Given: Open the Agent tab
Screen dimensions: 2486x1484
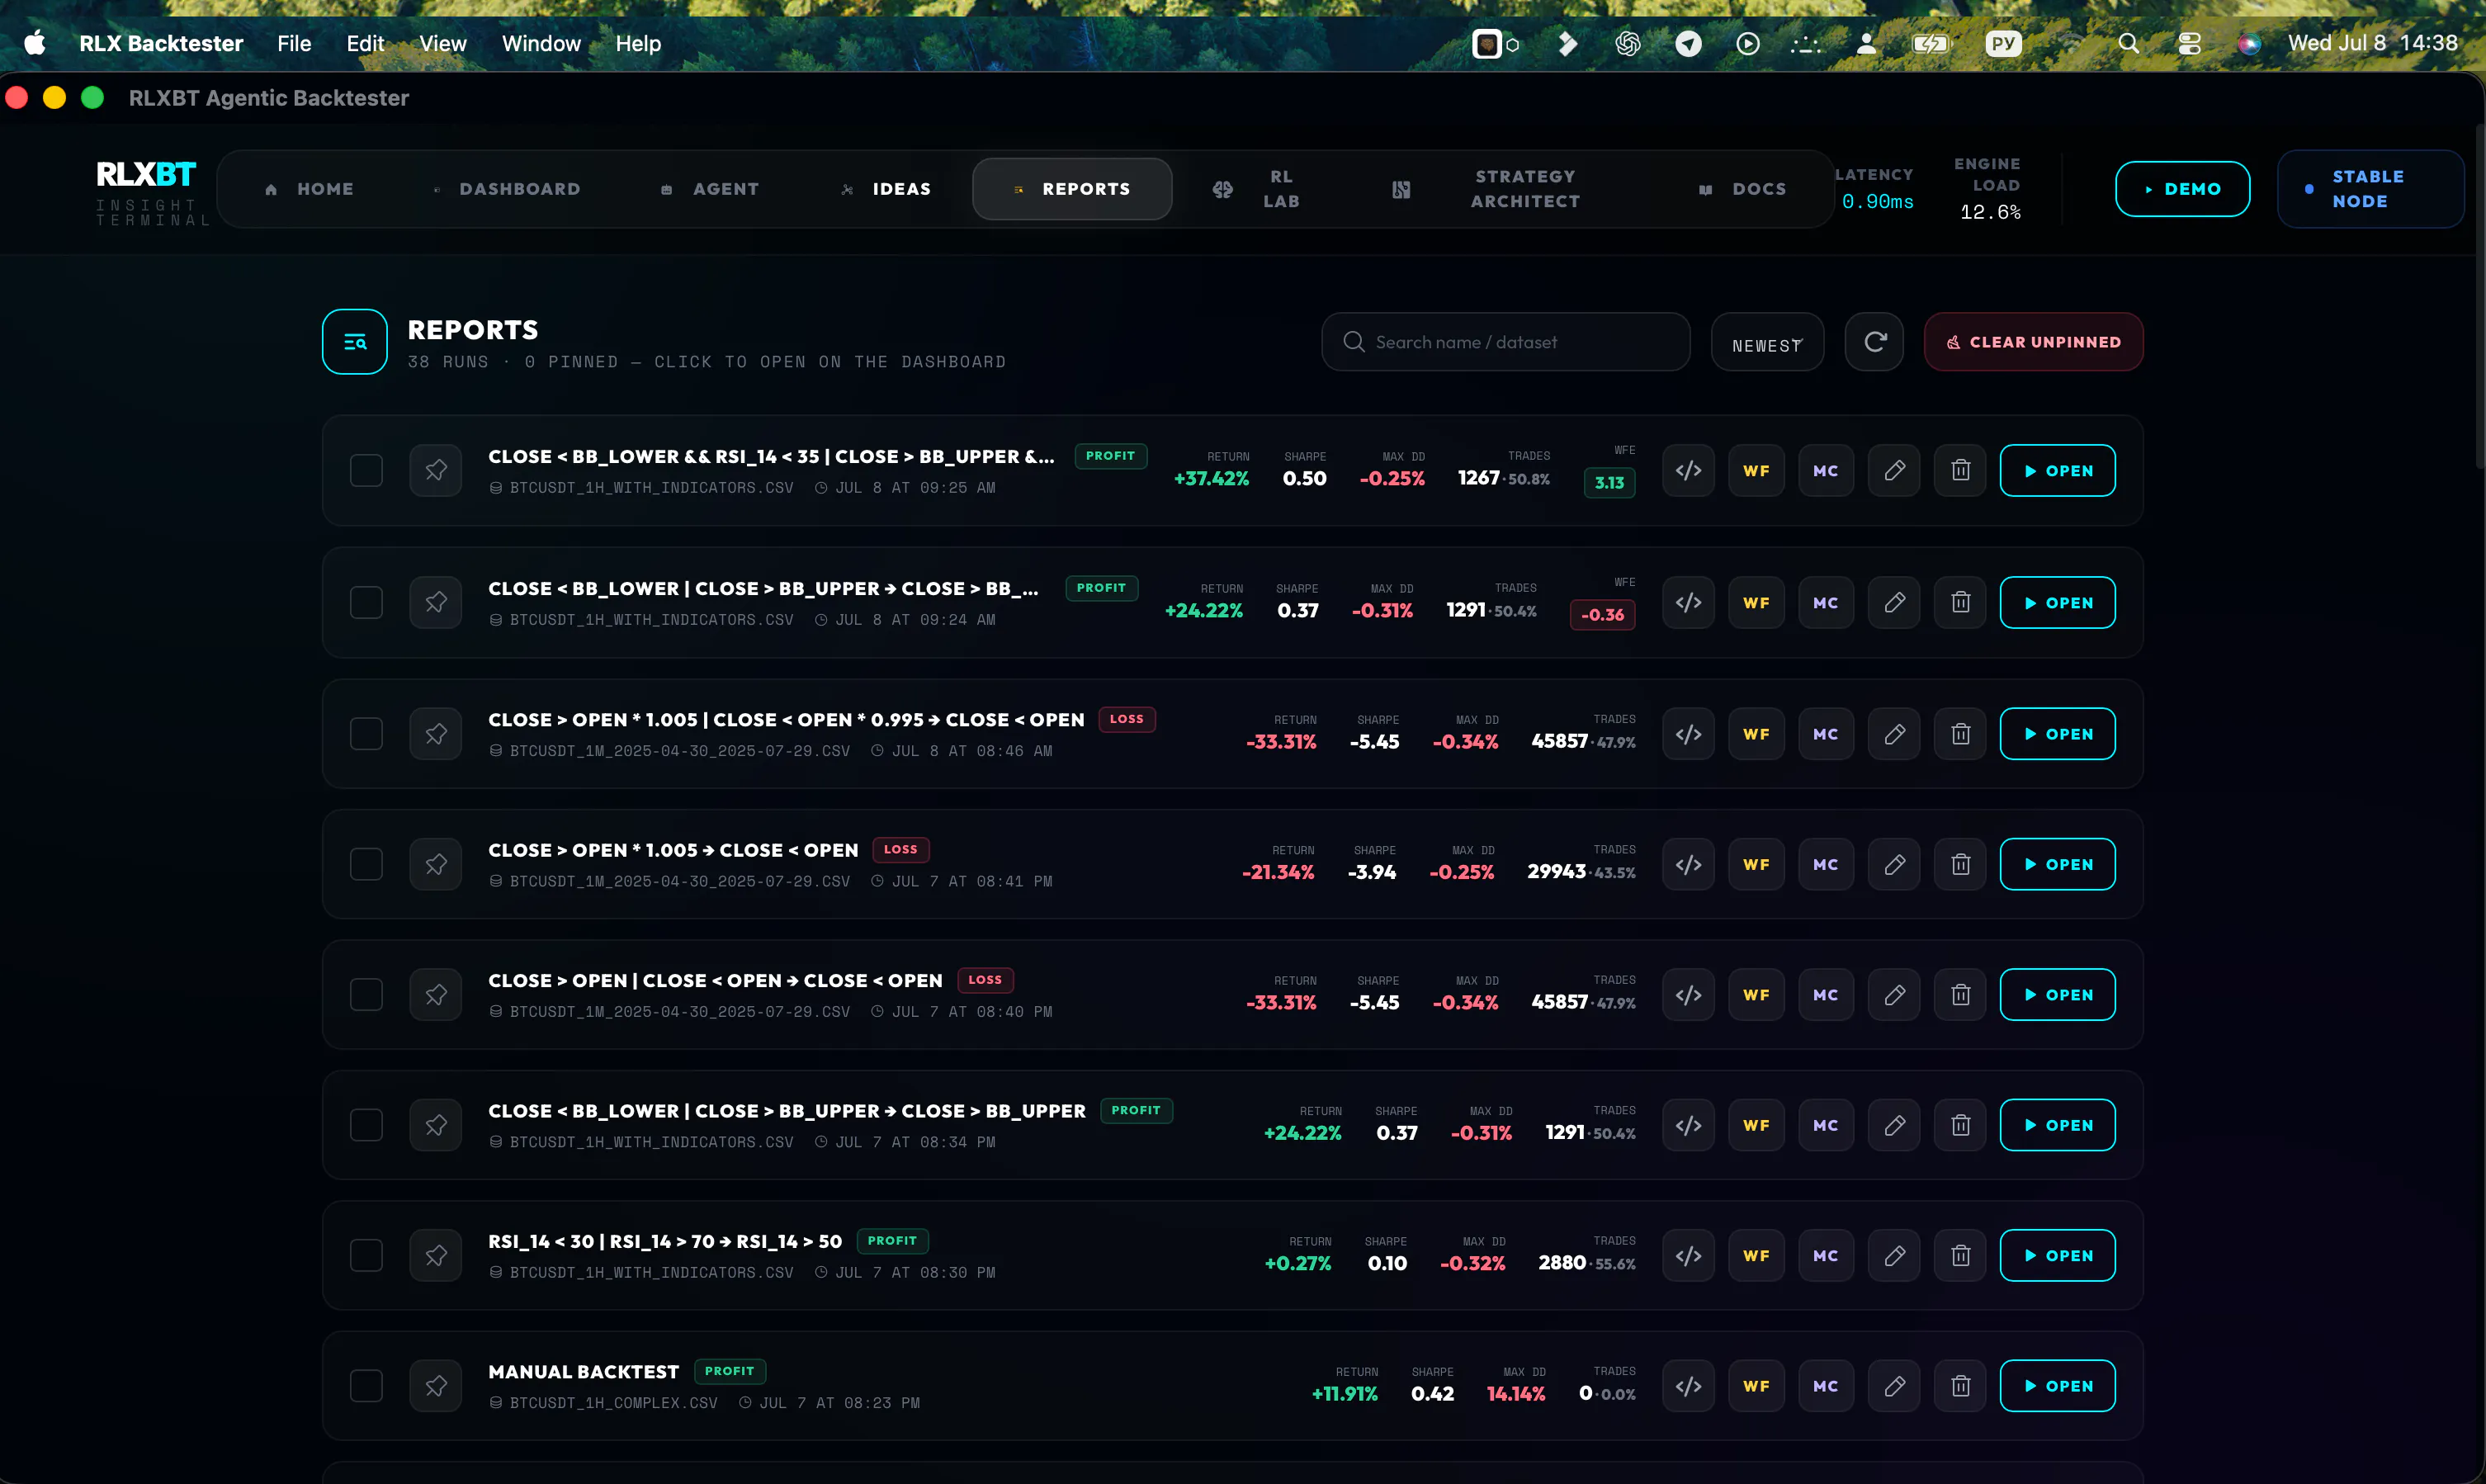Looking at the screenshot, I should [710, 189].
